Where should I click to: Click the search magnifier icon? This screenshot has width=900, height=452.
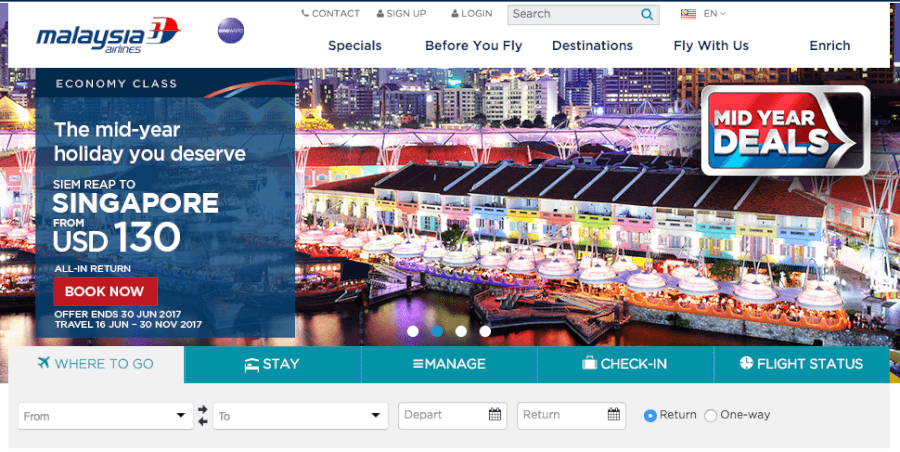pyautogui.click(x=647, y=14)
